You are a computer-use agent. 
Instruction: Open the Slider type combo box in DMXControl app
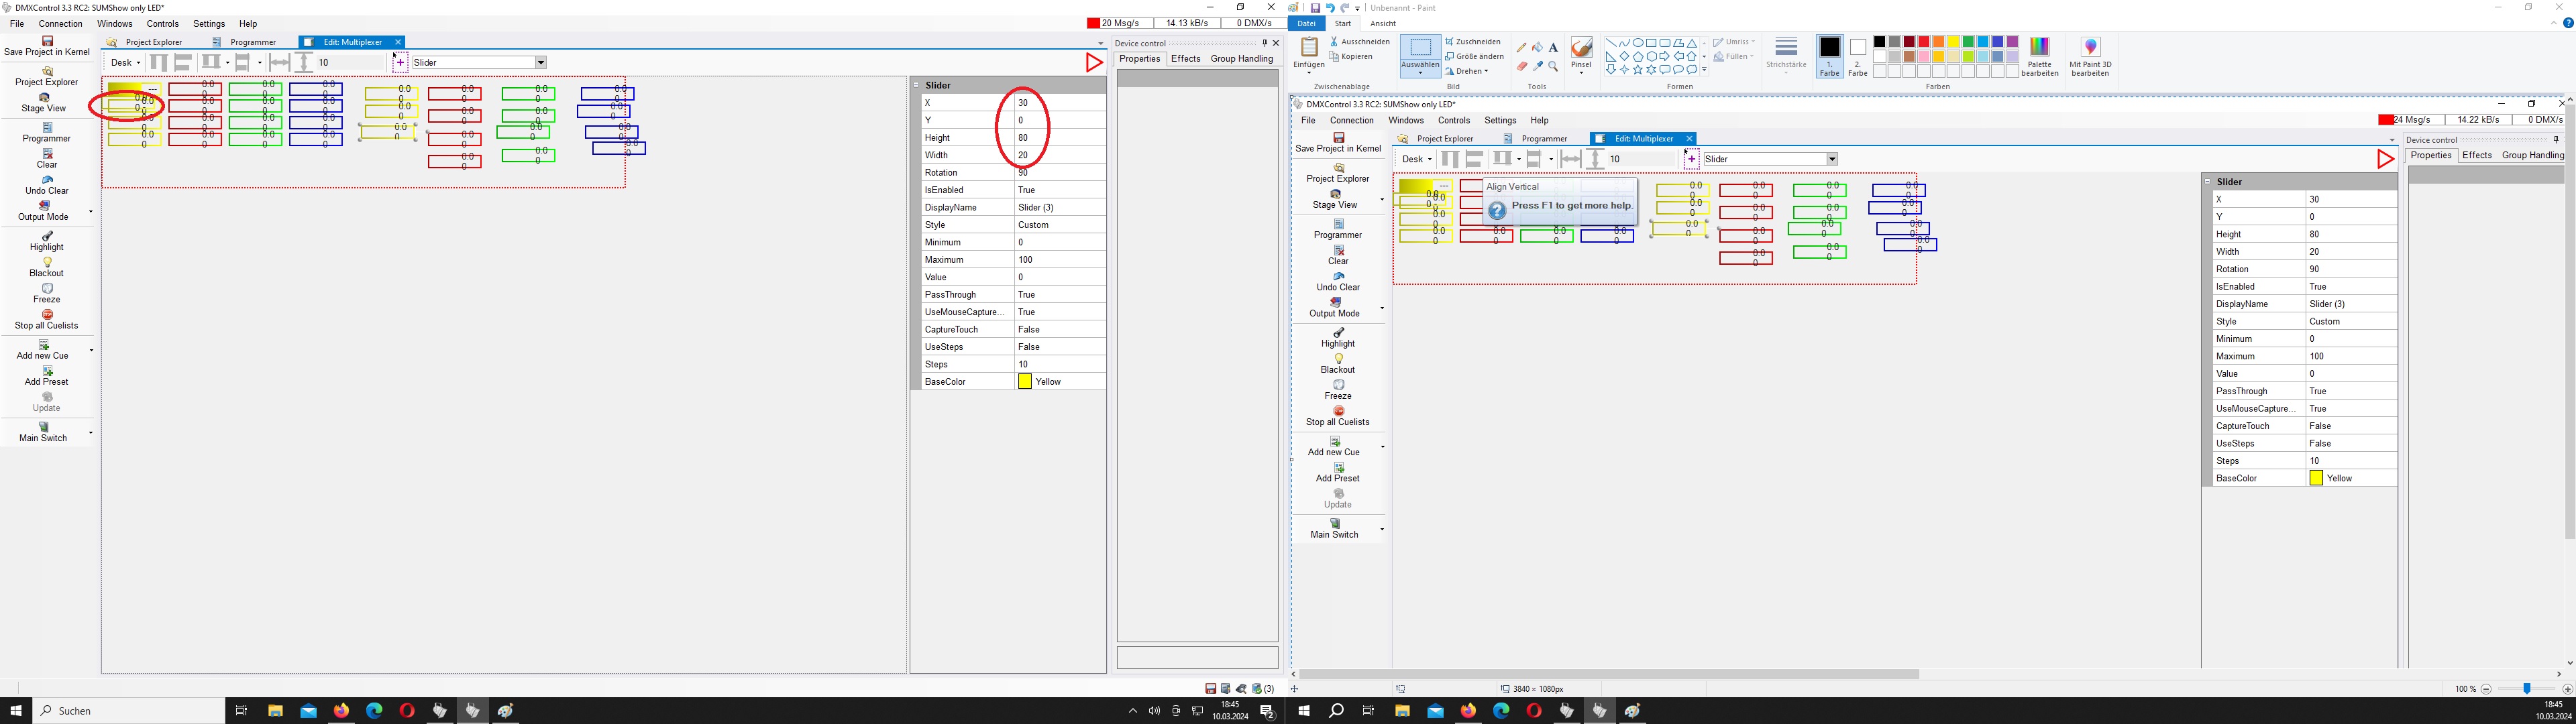pyautogui.click(x=540, y=62)
